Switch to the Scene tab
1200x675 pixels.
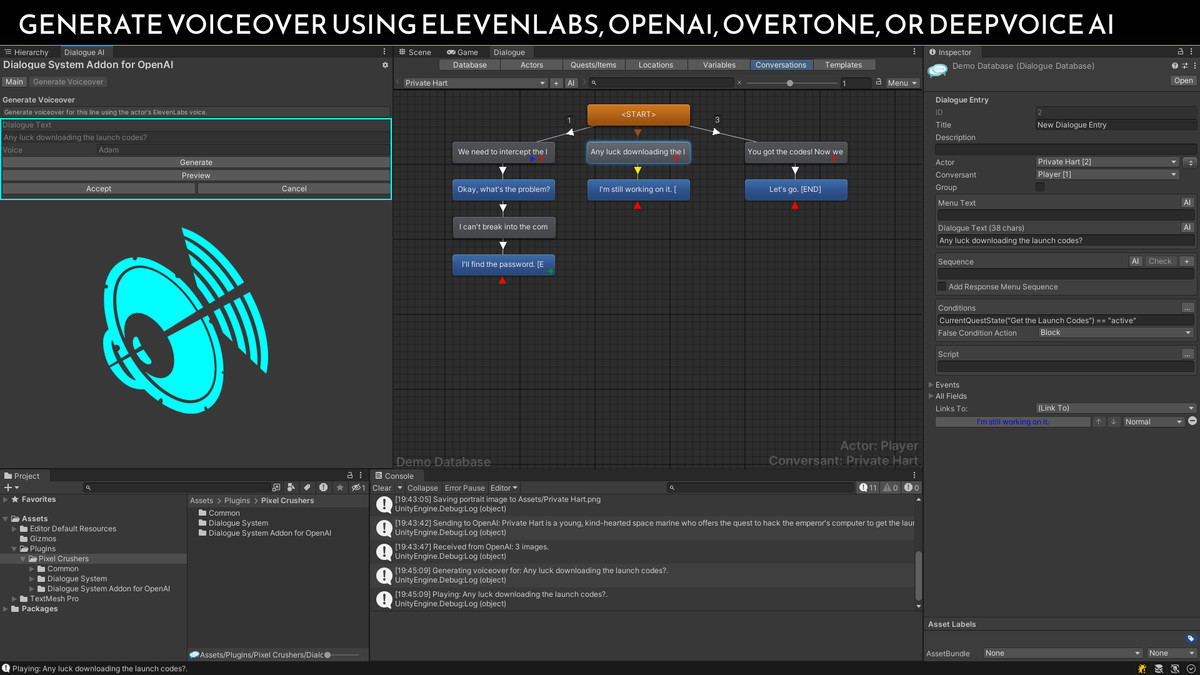[415, 52]
